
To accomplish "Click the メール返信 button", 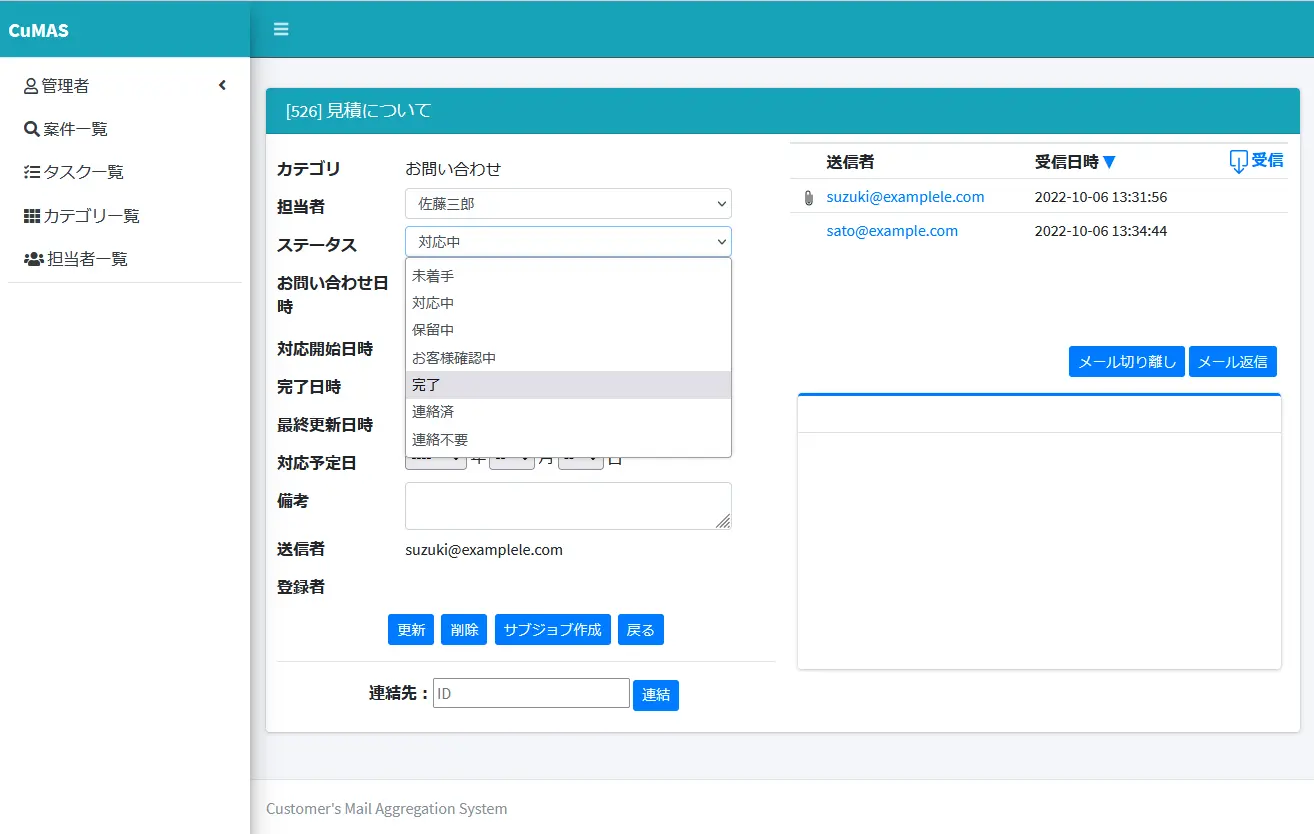I will coord(1233,362).
